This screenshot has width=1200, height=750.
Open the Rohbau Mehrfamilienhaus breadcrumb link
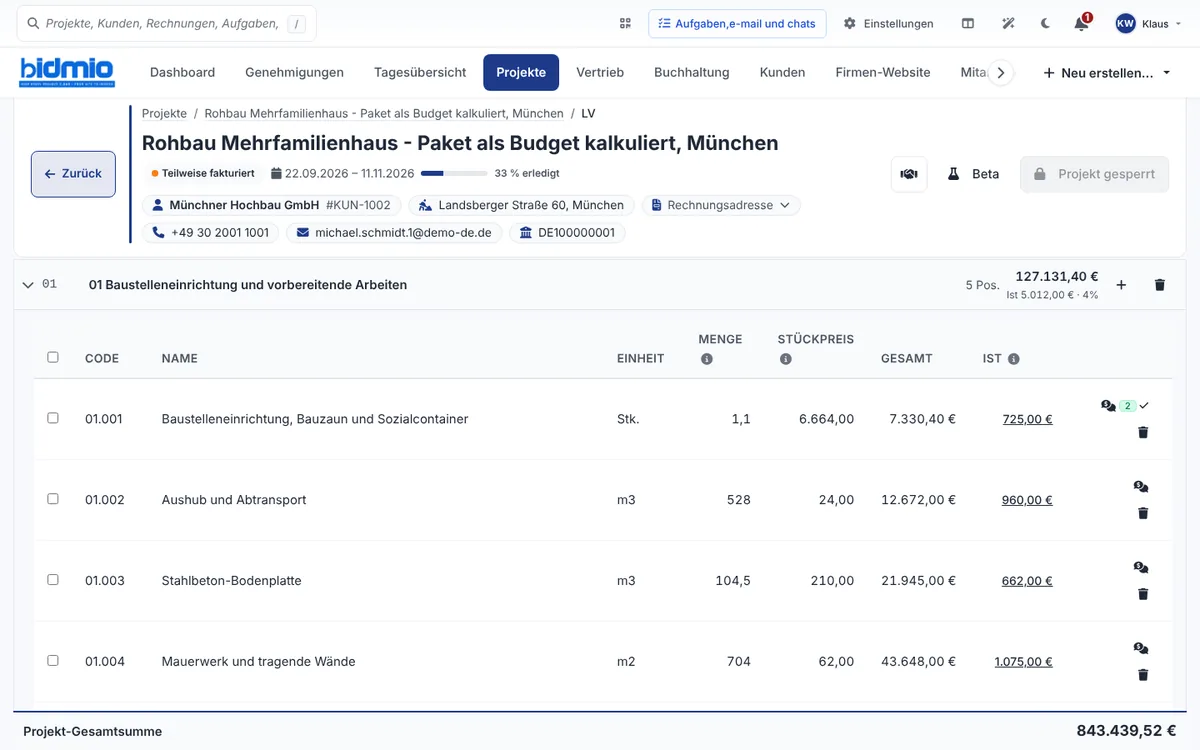(384, 114)
